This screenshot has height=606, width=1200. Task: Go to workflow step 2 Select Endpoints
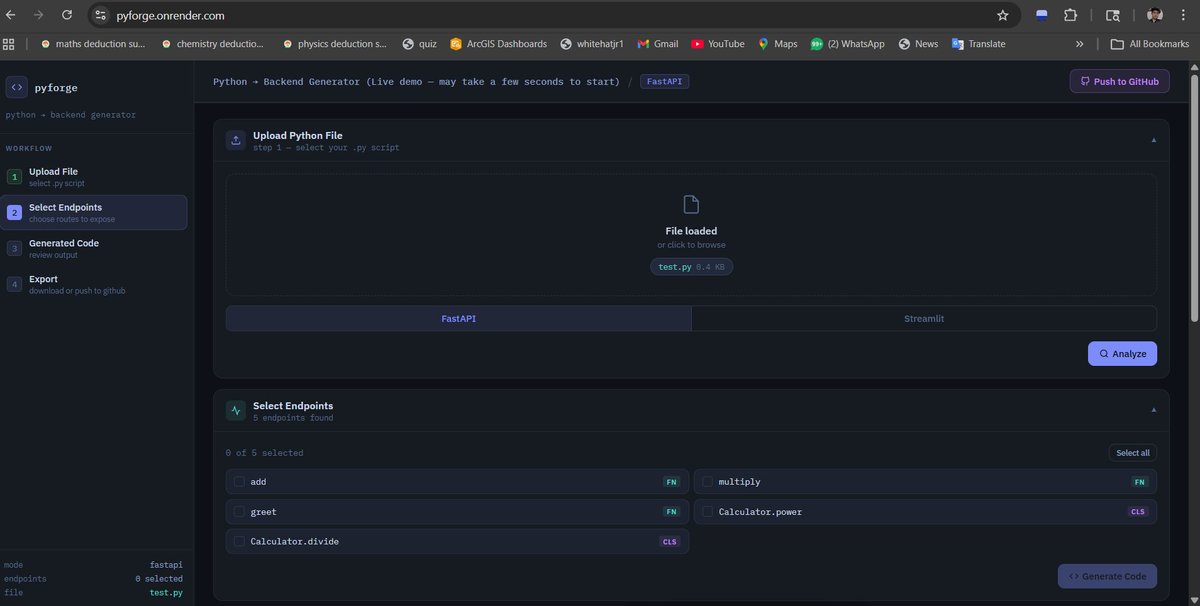(94, 213)
